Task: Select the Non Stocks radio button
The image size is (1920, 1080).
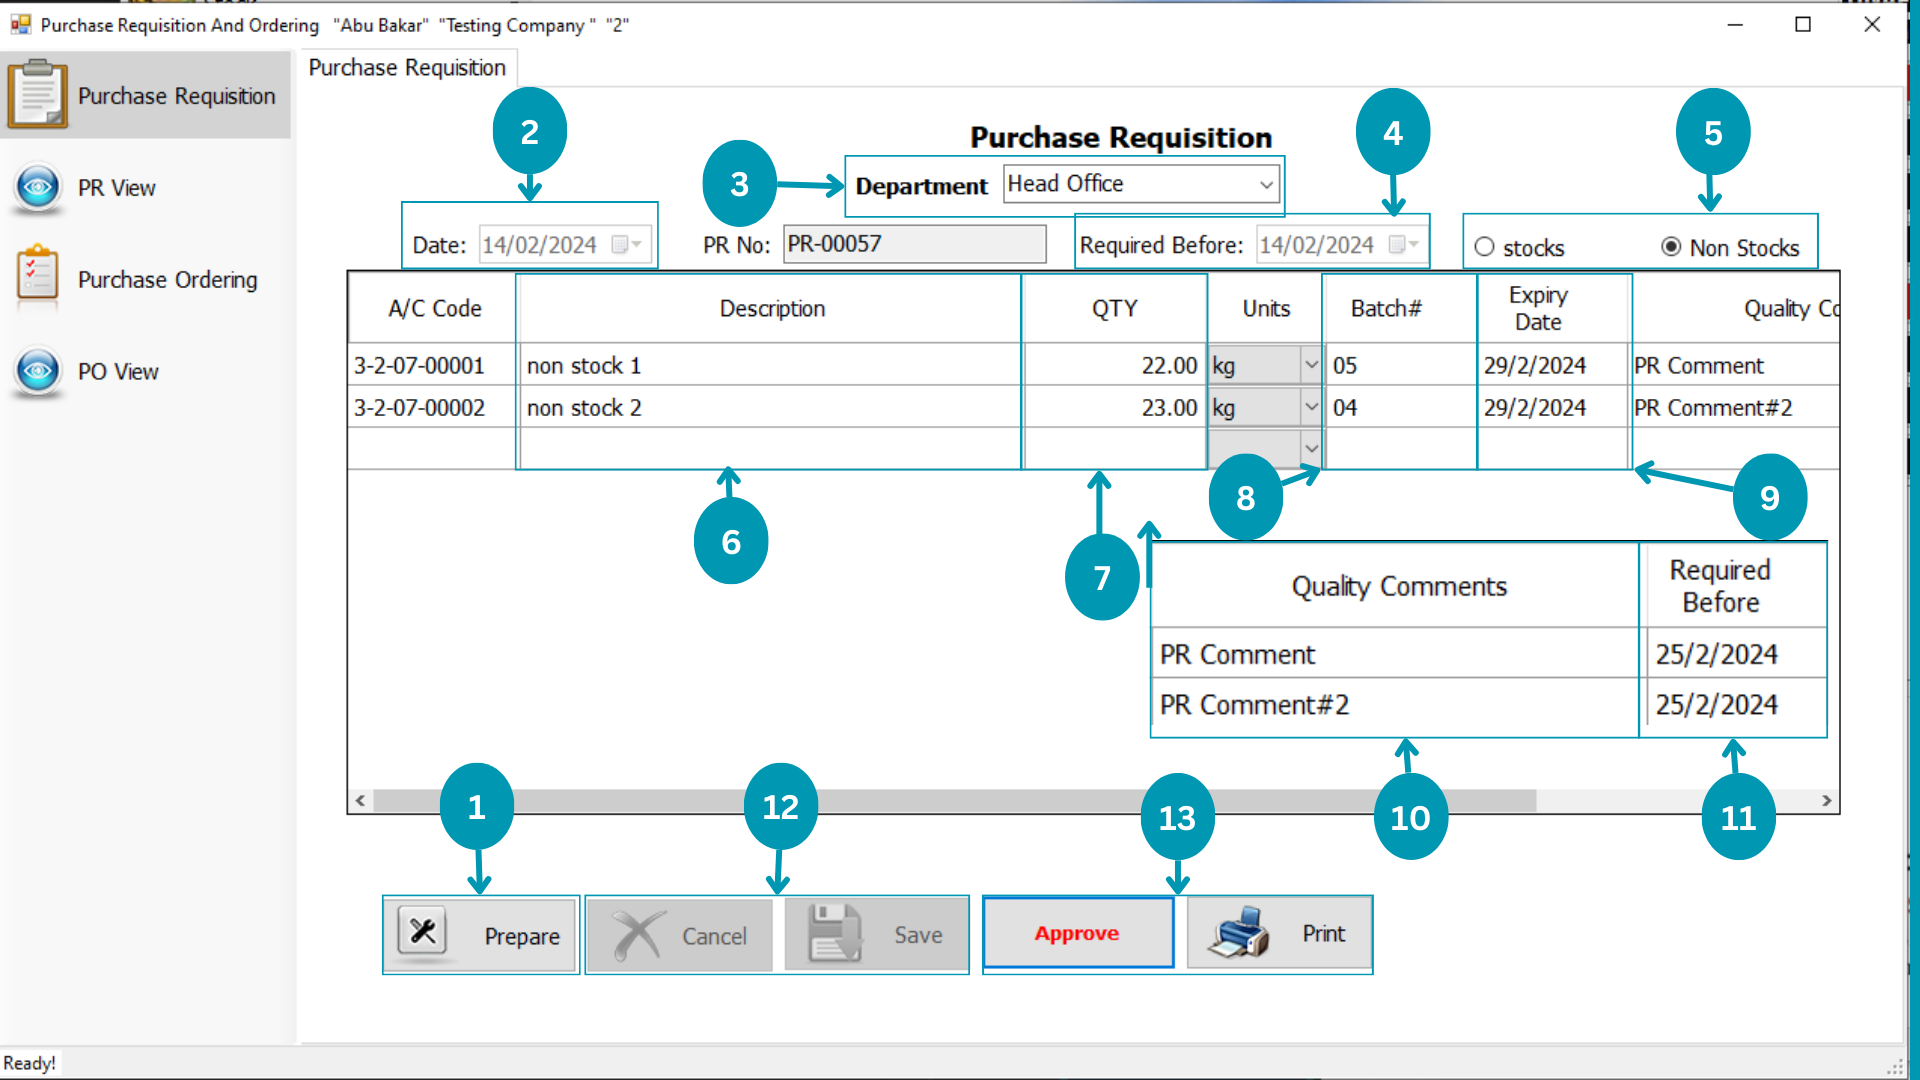Action: point(1664,247)
